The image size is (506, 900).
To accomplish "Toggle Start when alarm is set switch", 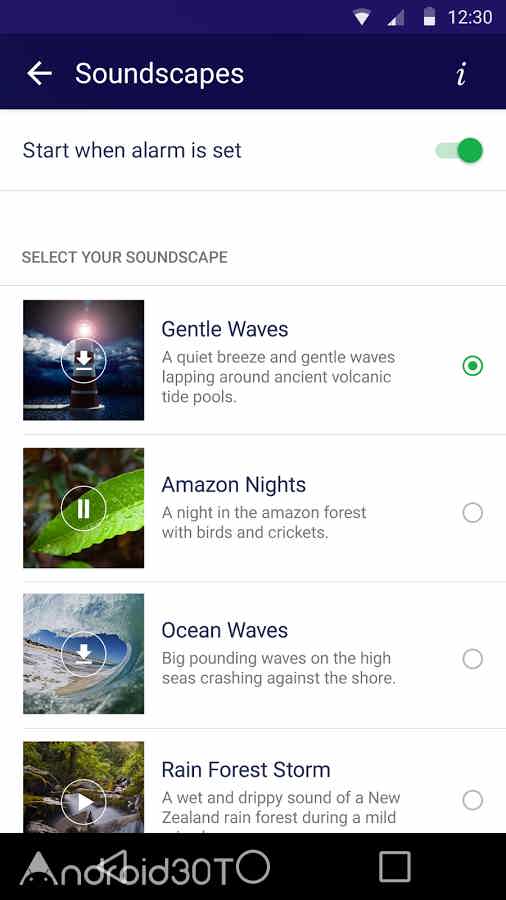I will tap(460, 150).
